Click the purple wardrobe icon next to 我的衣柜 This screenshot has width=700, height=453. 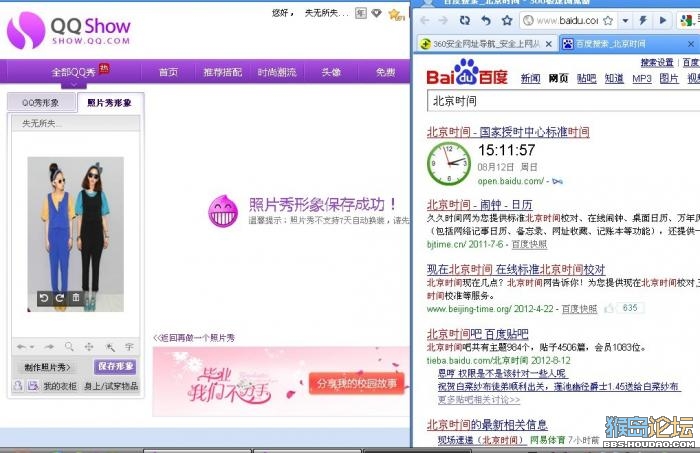(x=33, y=386)
